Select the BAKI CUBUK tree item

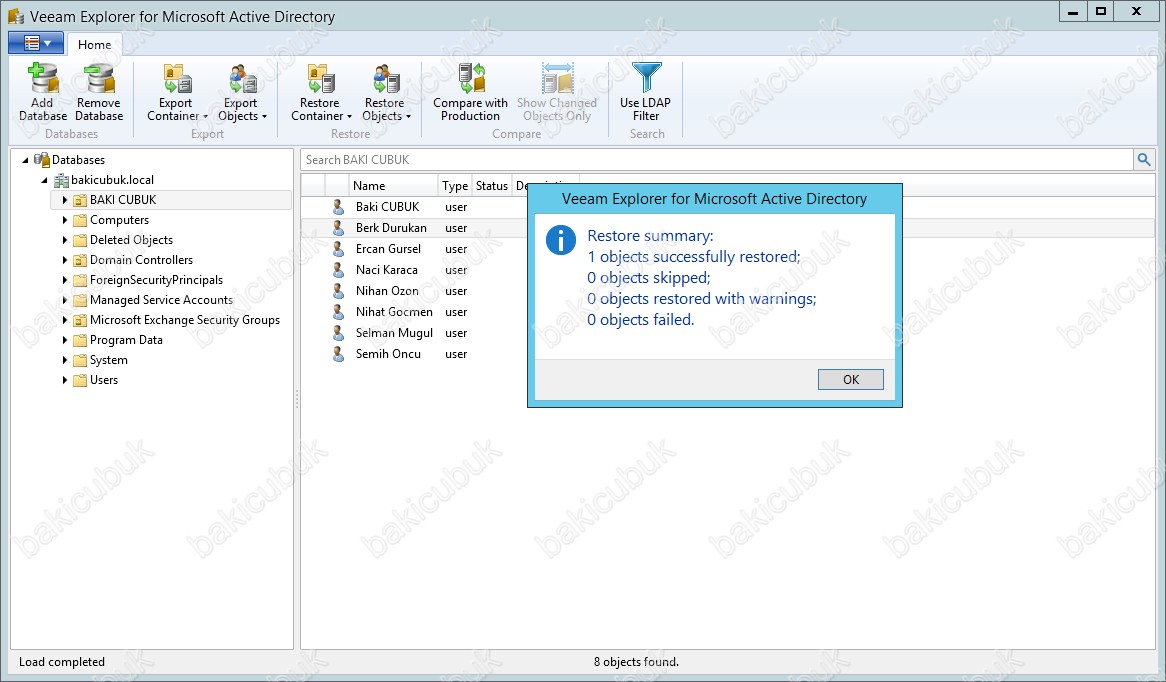(x=123, y=200)
